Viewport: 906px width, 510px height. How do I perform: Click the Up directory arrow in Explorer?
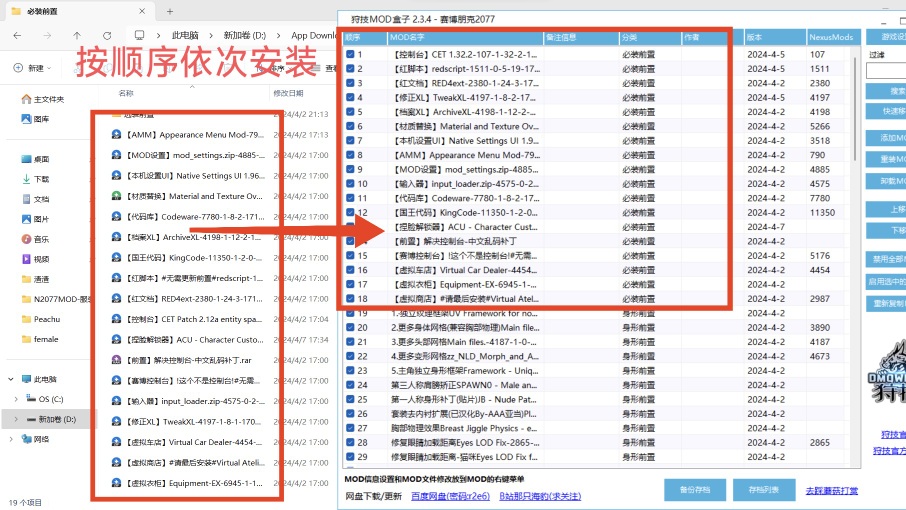point(78,35)
